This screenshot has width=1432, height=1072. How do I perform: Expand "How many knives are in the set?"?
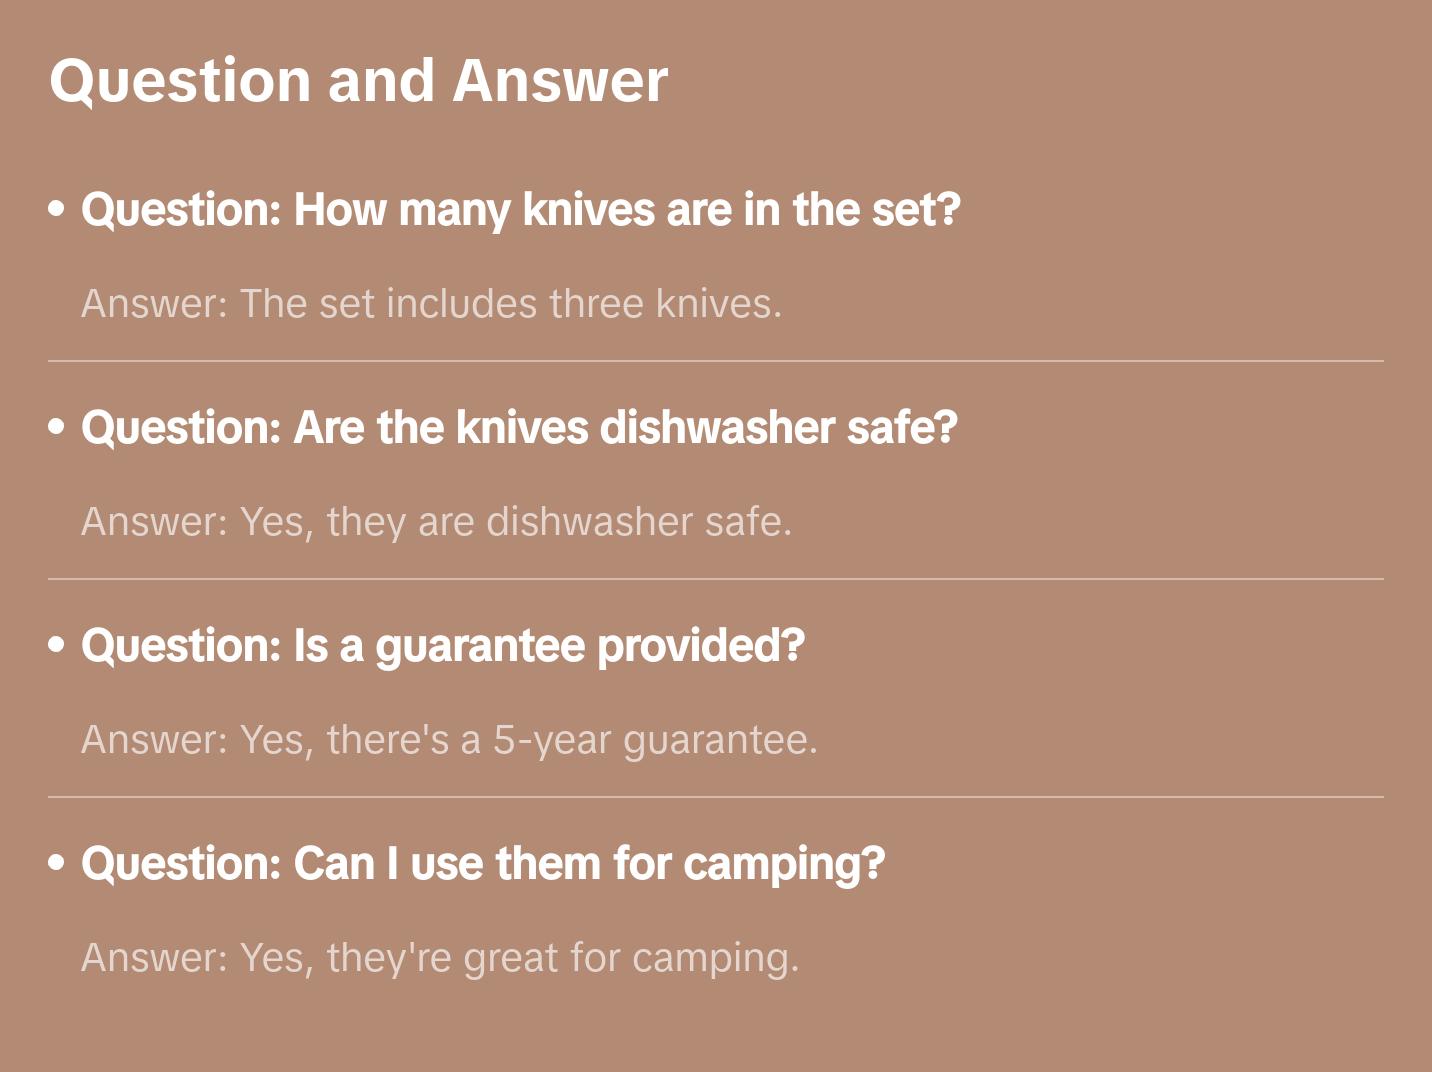[520, 210]
